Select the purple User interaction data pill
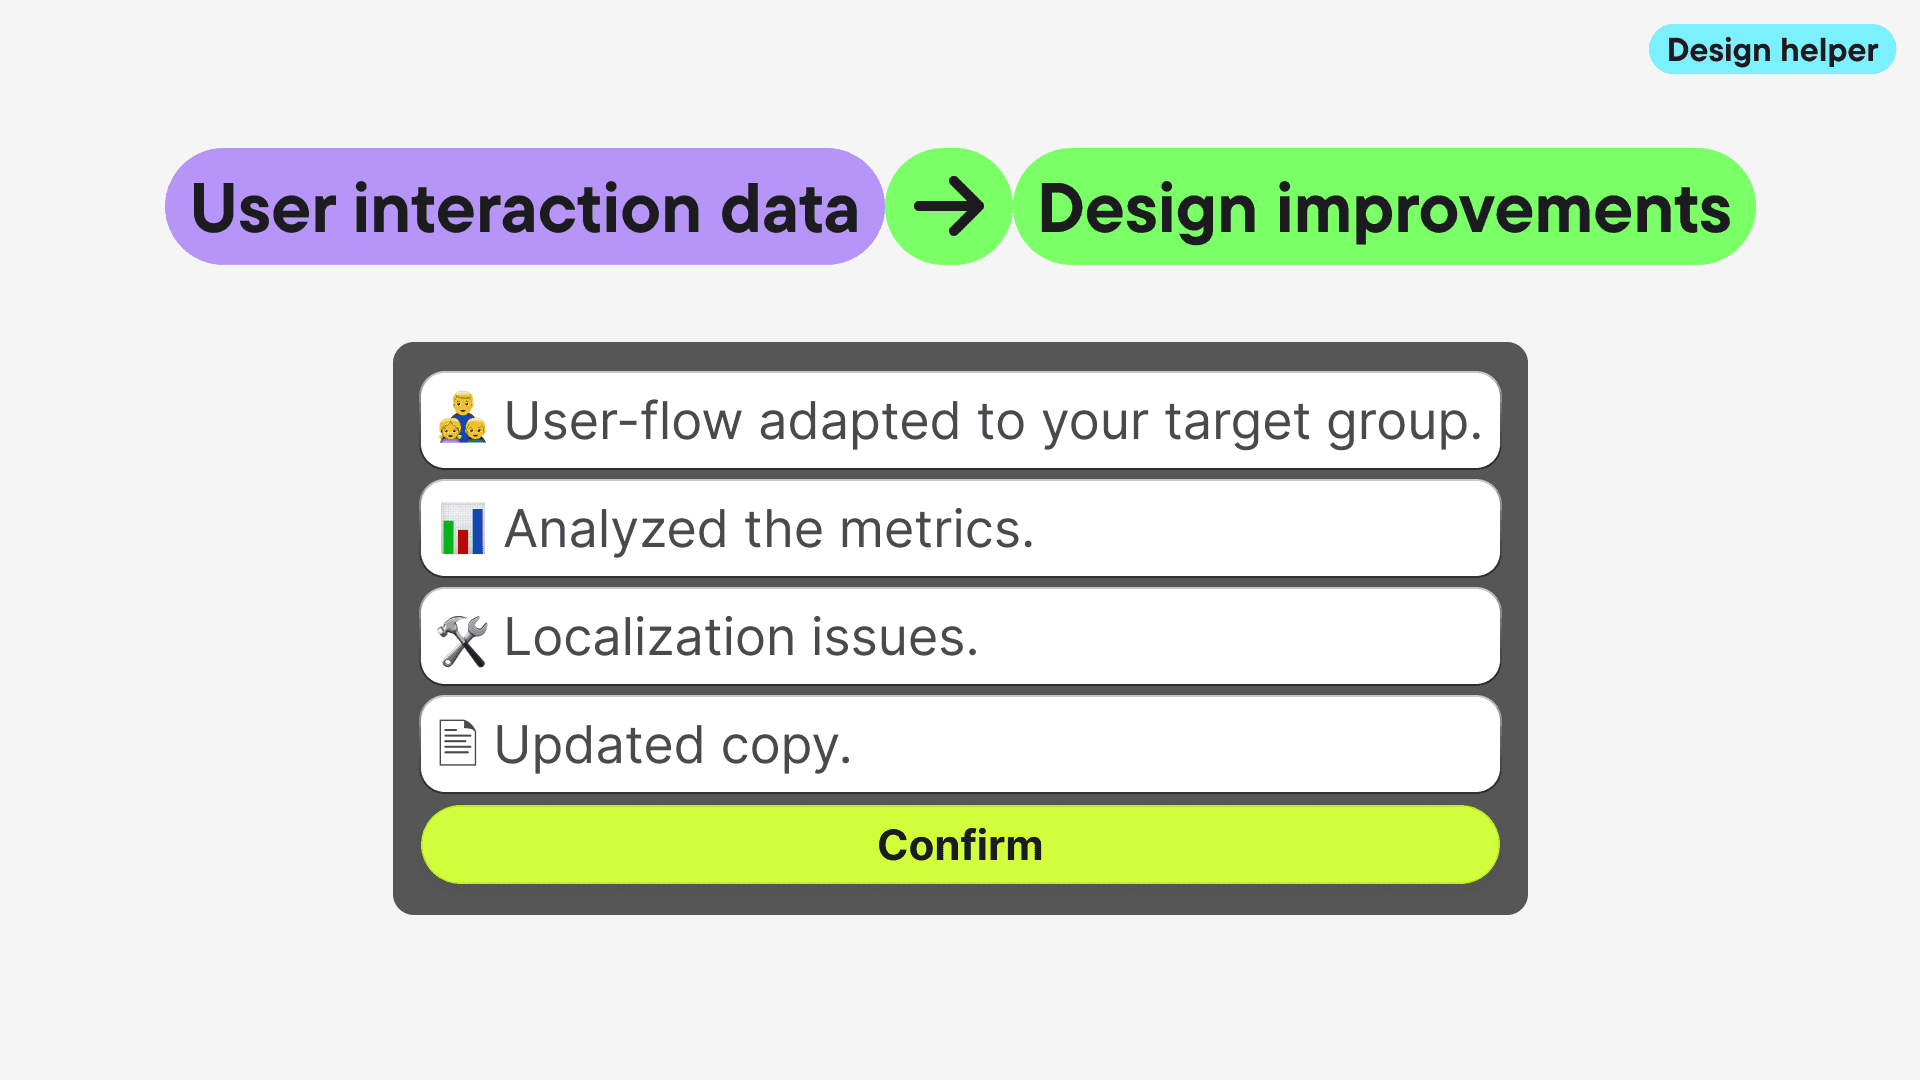Screen dimensions: 1920x1080 click(524, 207)
